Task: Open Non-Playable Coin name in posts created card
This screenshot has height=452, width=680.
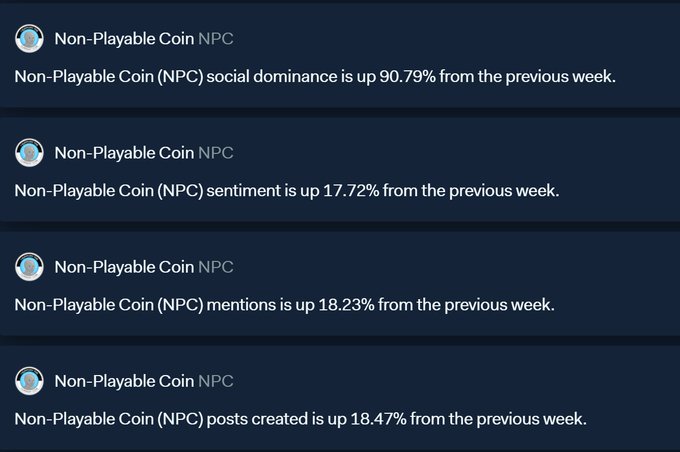Action: click(124, 381)
